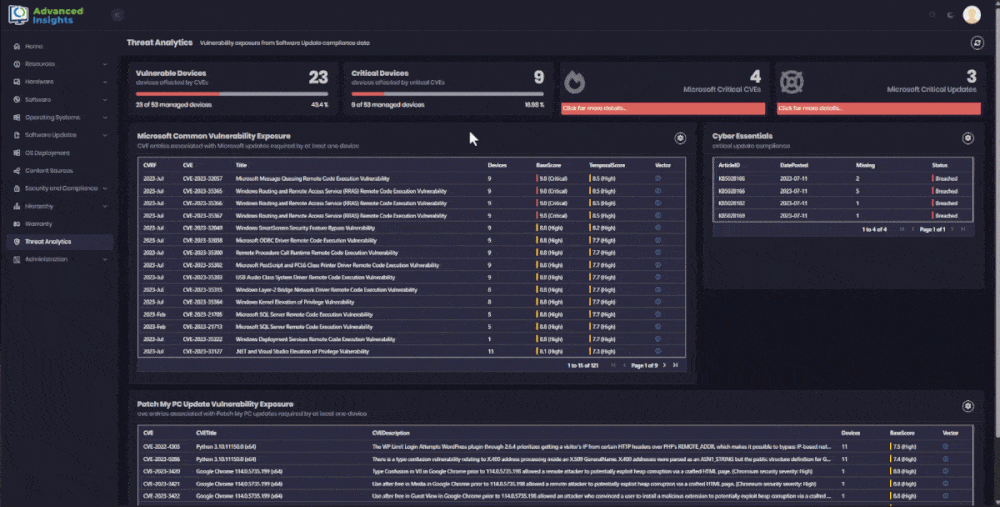The width and height of the screenshot is (1000, 507).
Task: Select Windows Deployment Services vulnerability row title
Action: [x=315, y=339]
